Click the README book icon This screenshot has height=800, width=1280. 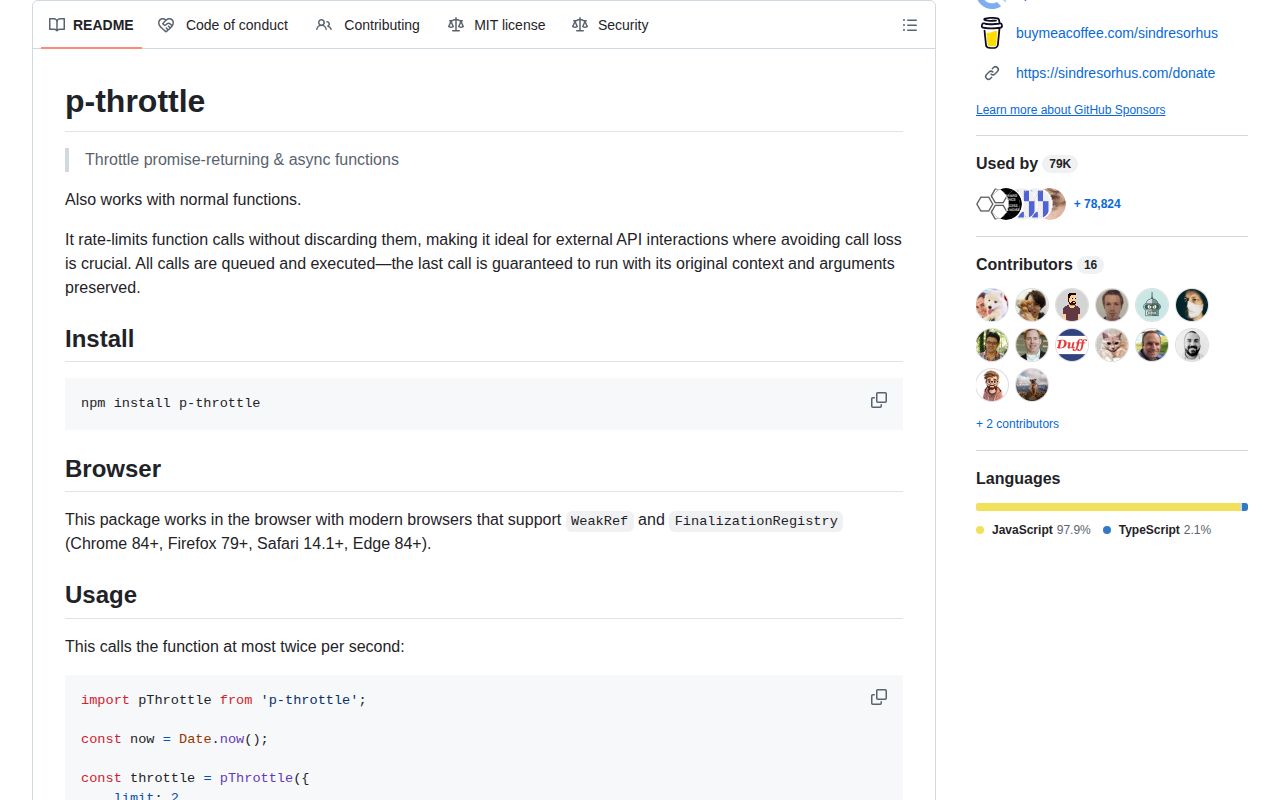click(x=57, y=25)
